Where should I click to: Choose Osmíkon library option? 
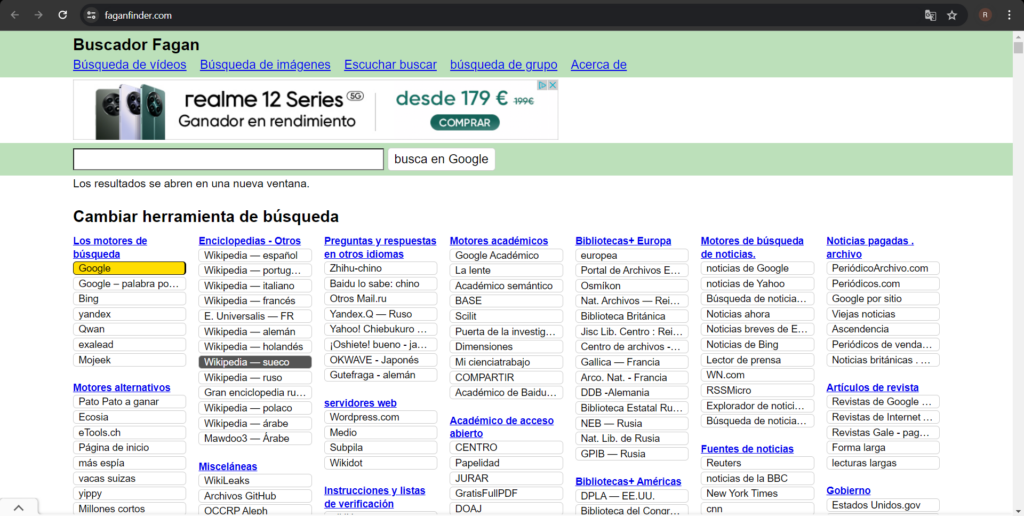pyautogui.click(x=632, y=286)
